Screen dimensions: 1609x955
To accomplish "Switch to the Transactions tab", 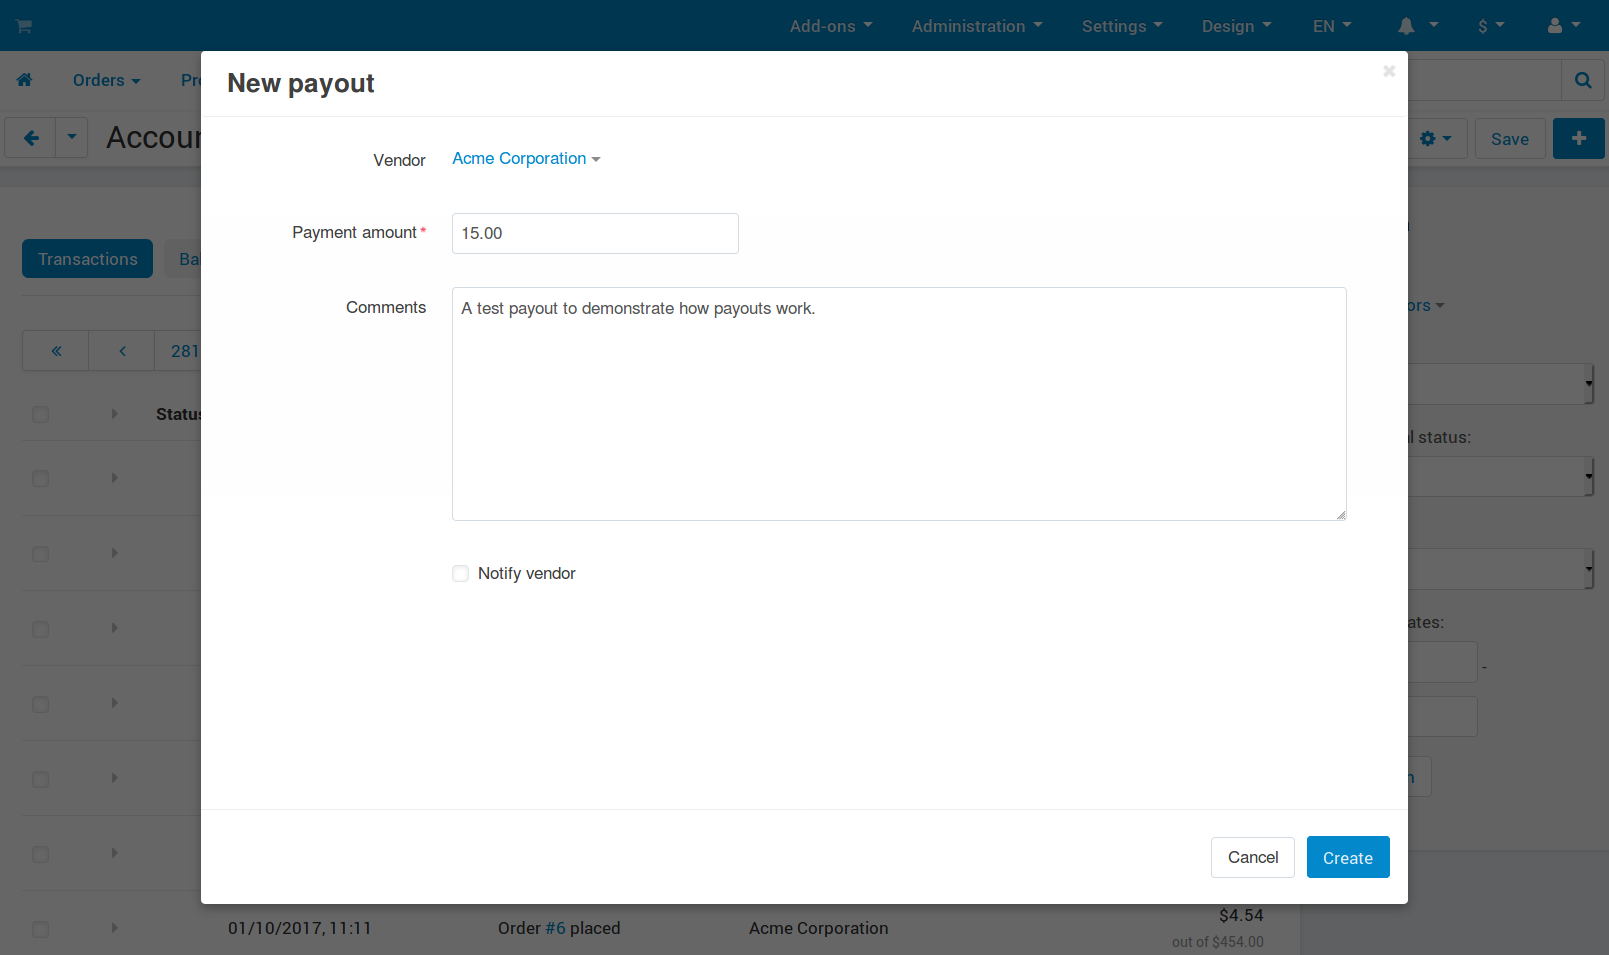I will pyautogui.click(x=88, y=259).
